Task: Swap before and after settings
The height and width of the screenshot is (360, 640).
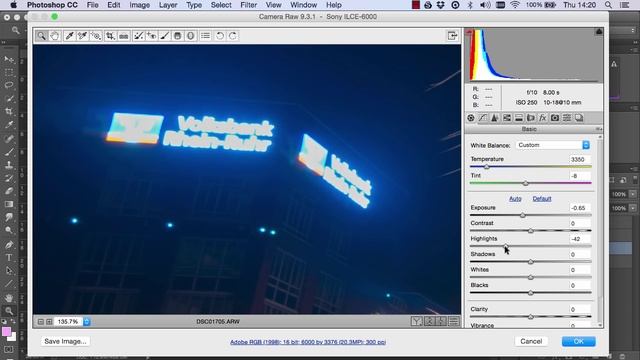Action: point(429,322)
